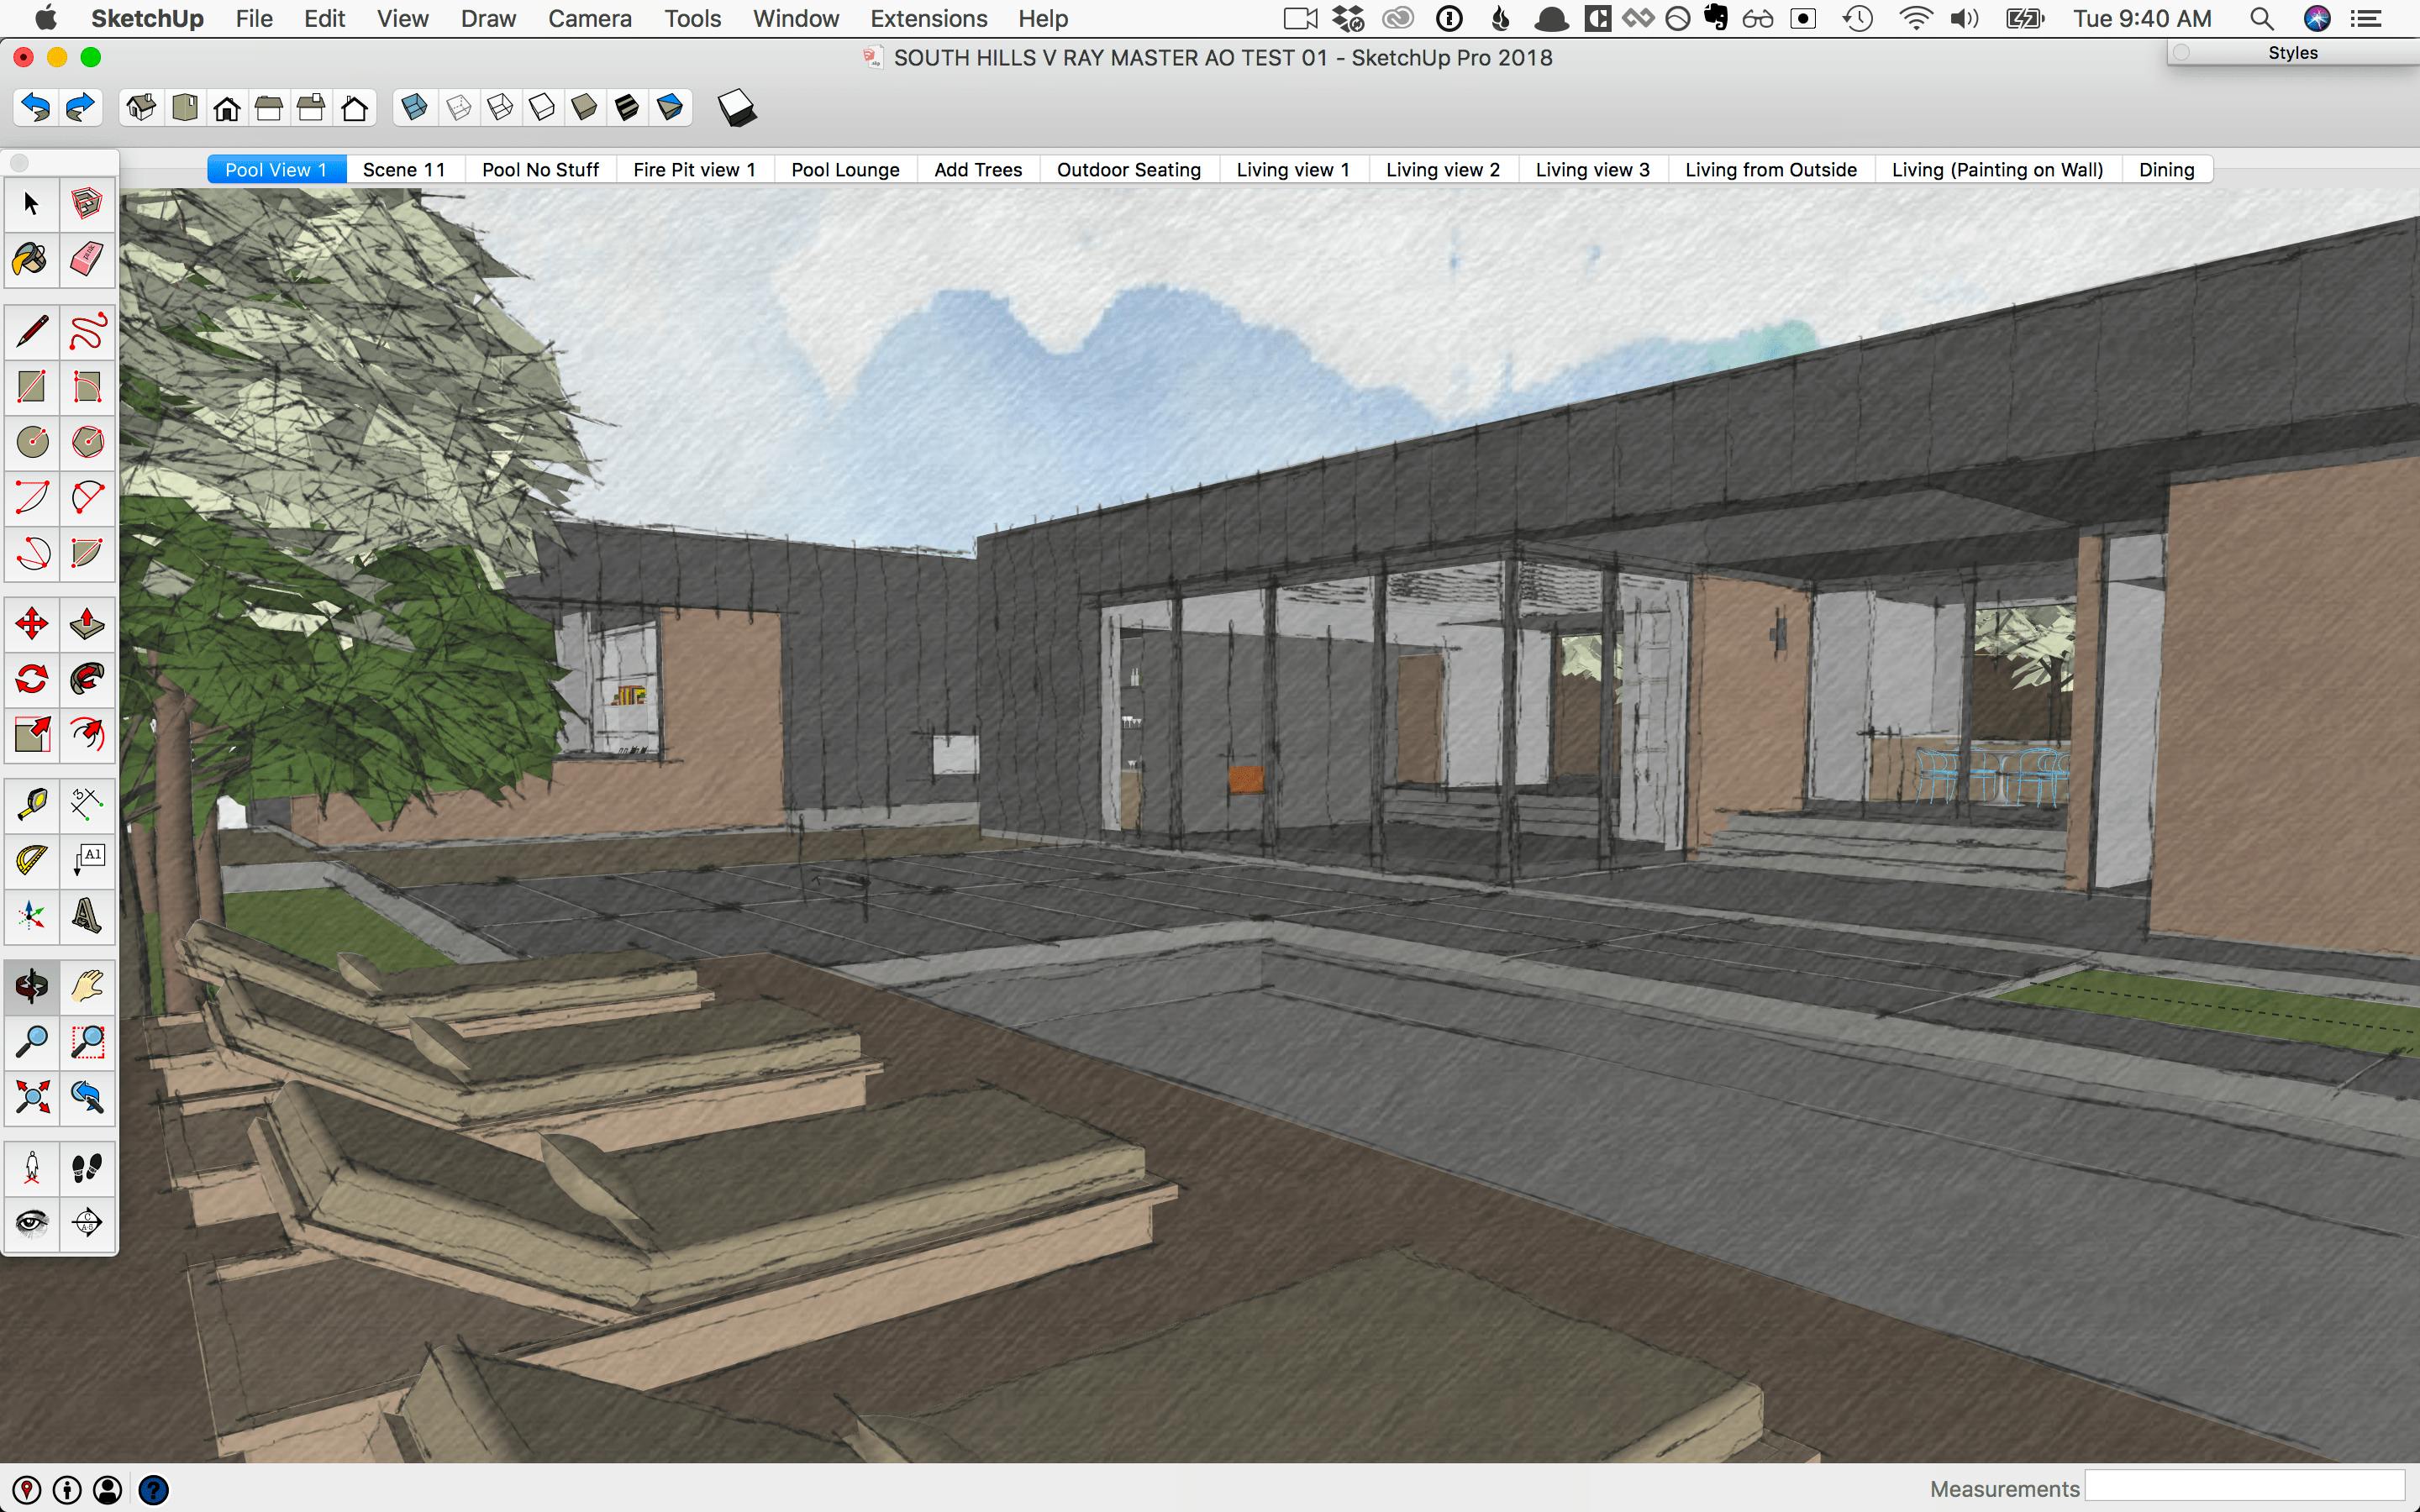The width and height of the screenshot is (2420, 1512).
Task: Activate the Rotate tool
Action: tap(32, 680)
